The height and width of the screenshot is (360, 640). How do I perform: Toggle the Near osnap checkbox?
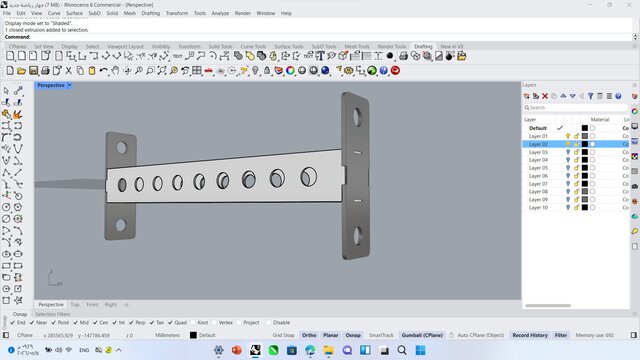point(32,322)
